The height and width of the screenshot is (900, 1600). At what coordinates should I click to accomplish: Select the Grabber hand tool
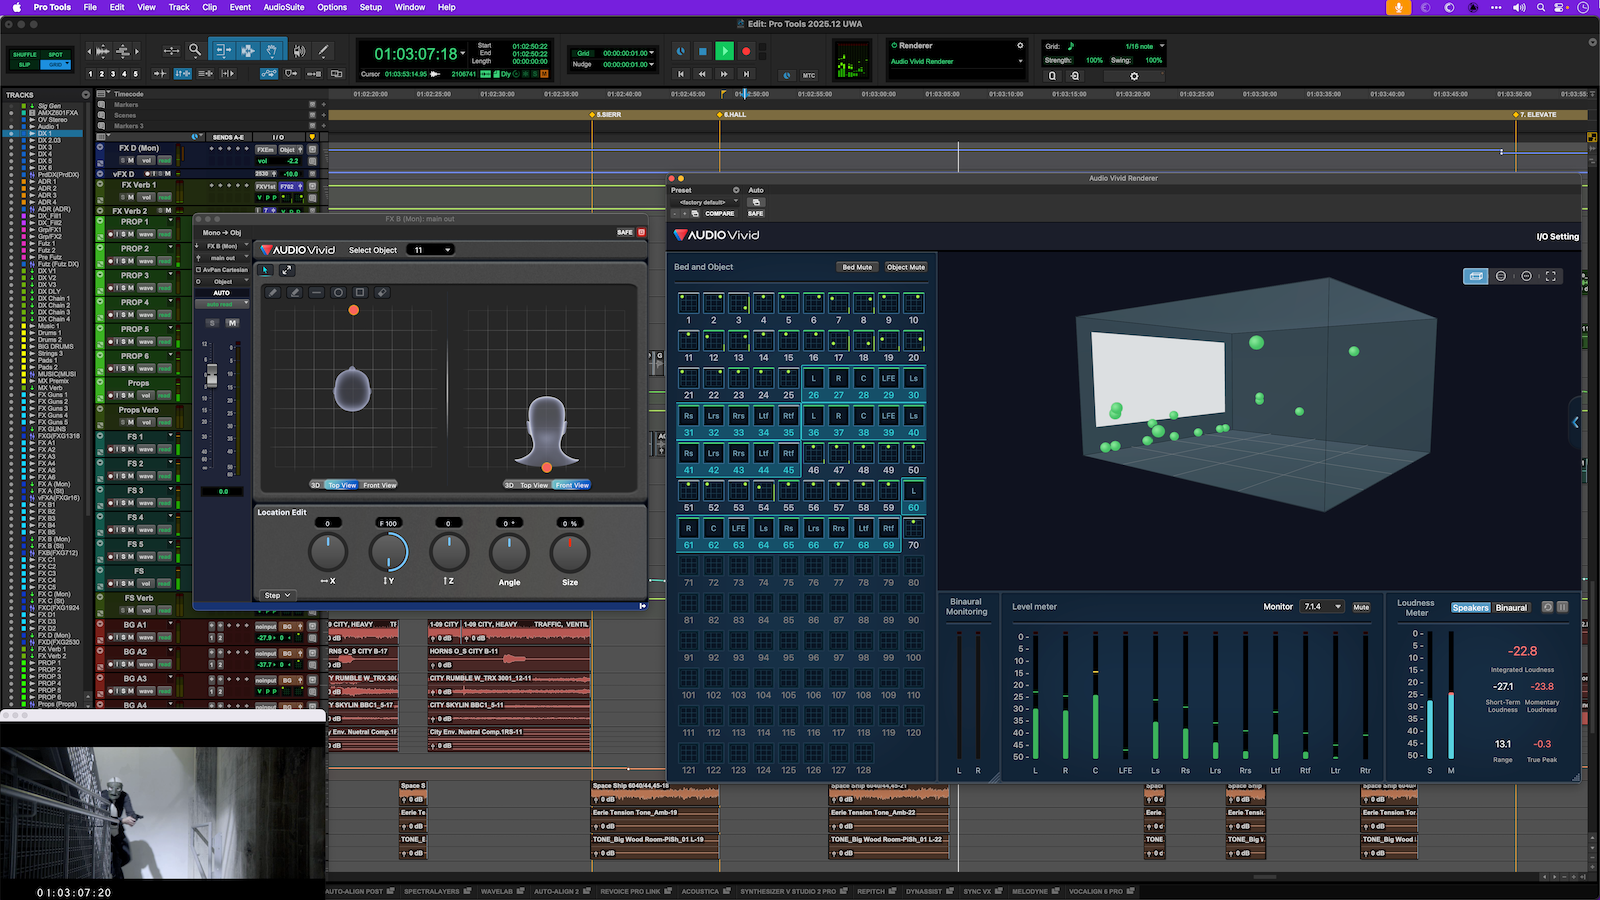coord(271,49)
